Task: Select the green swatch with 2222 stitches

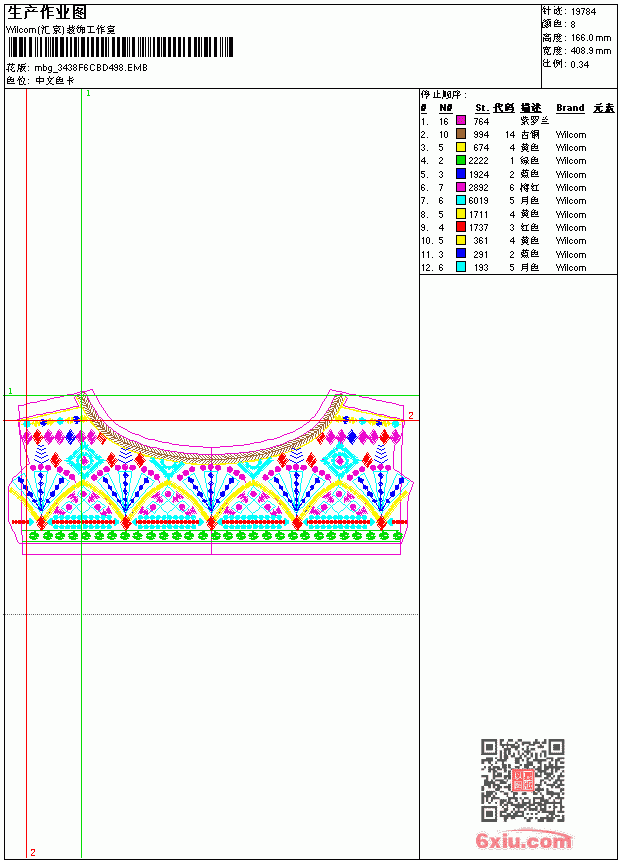Action: click(x=461, y=160)
